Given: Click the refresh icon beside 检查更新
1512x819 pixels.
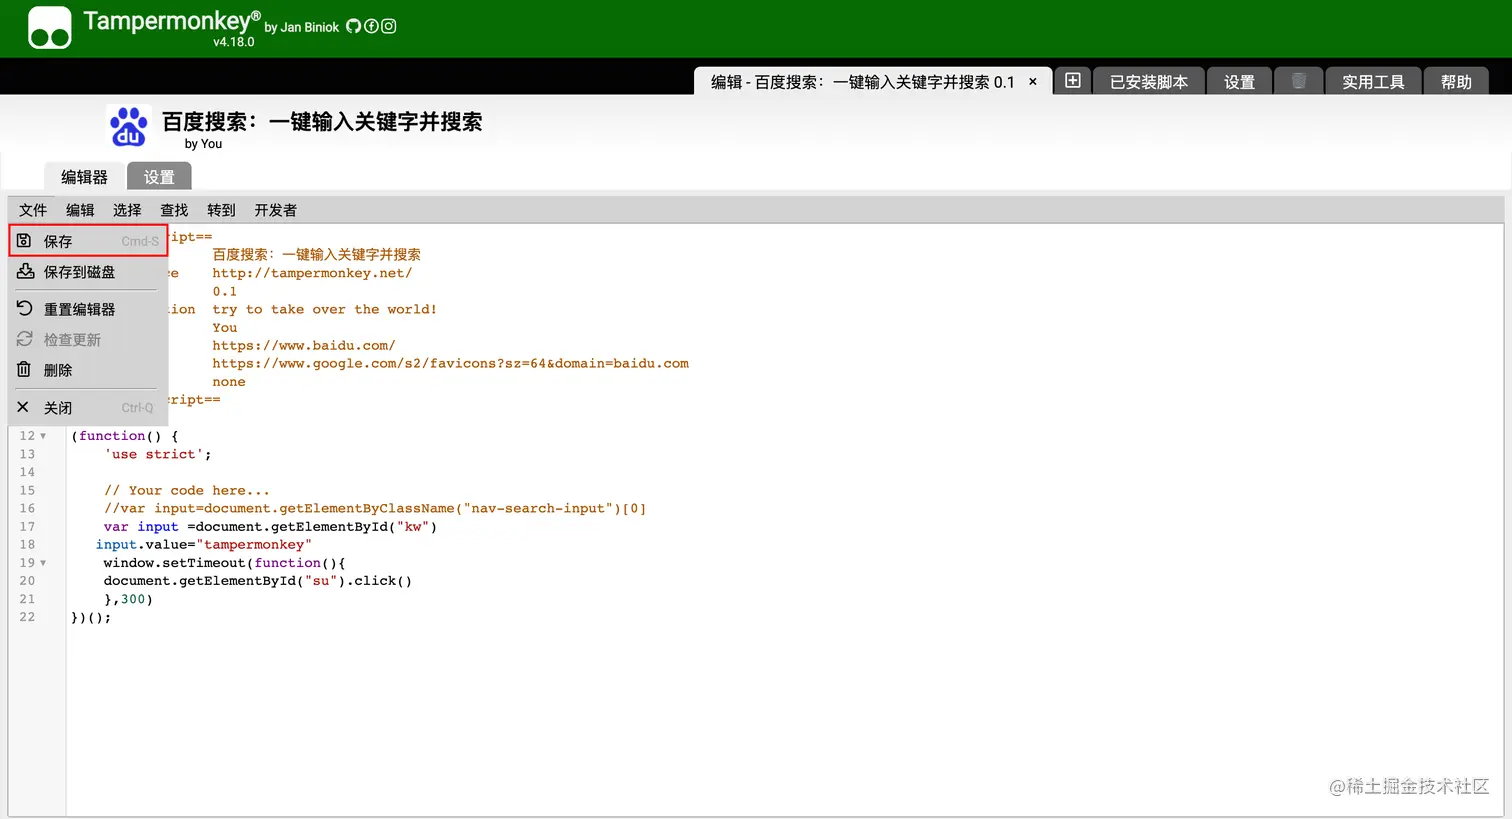Looking at the screenshot, I should point(25,339).
